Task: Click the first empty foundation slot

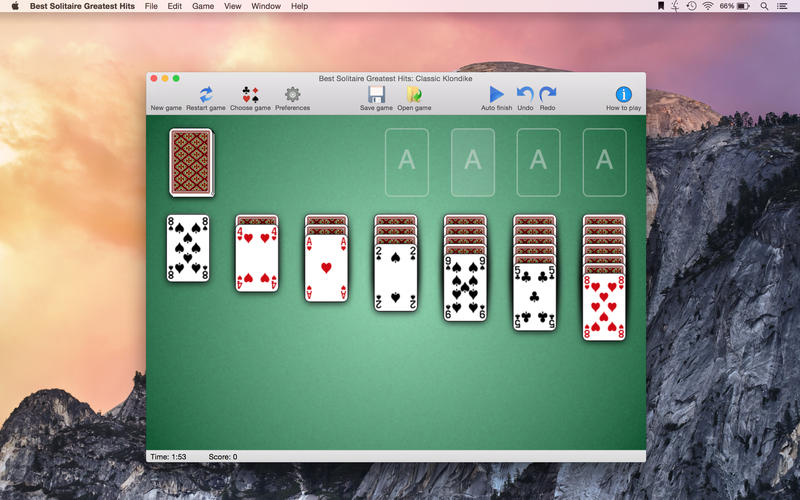Action: click(x=407, y=162)
